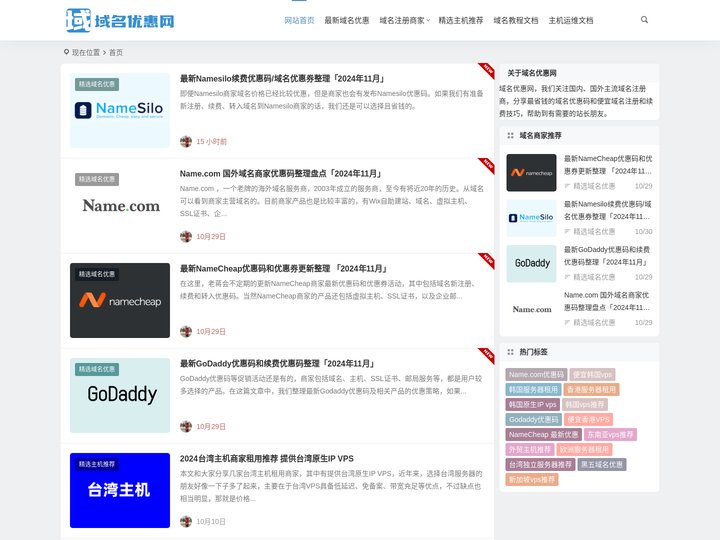Click sidebar namecheap small thumbnail
The height and width of the screenshot is (540, 720).
coord(531,173)
